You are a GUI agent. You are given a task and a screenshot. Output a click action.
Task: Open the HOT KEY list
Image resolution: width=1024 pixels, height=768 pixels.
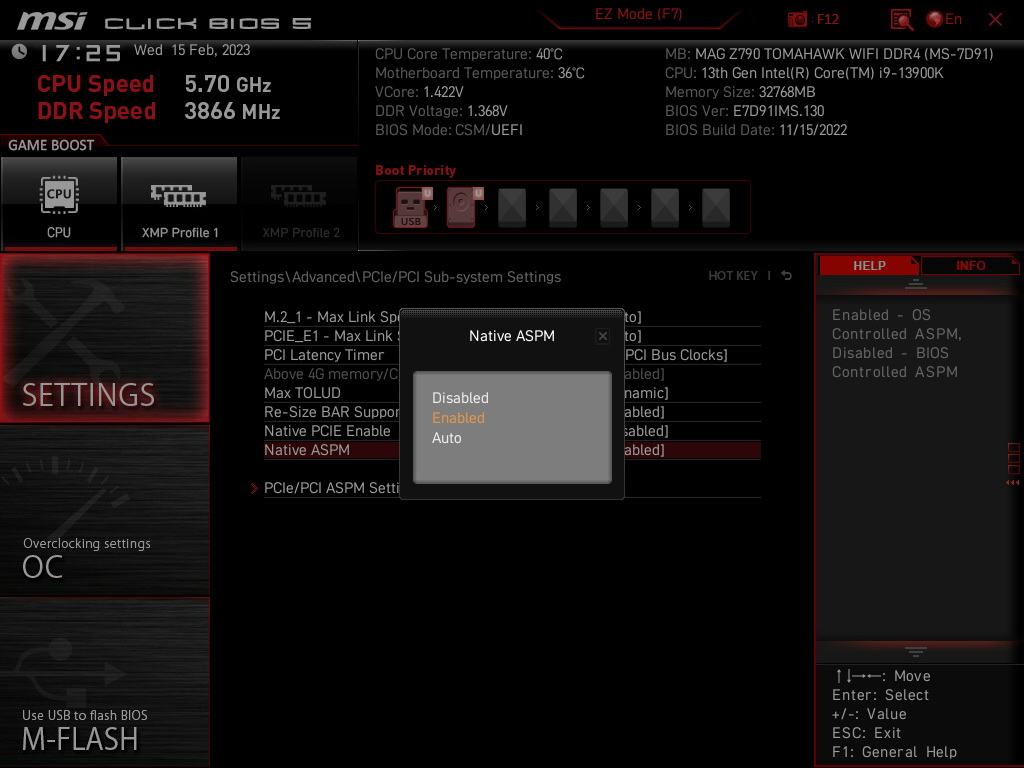(x=733, y=276)
